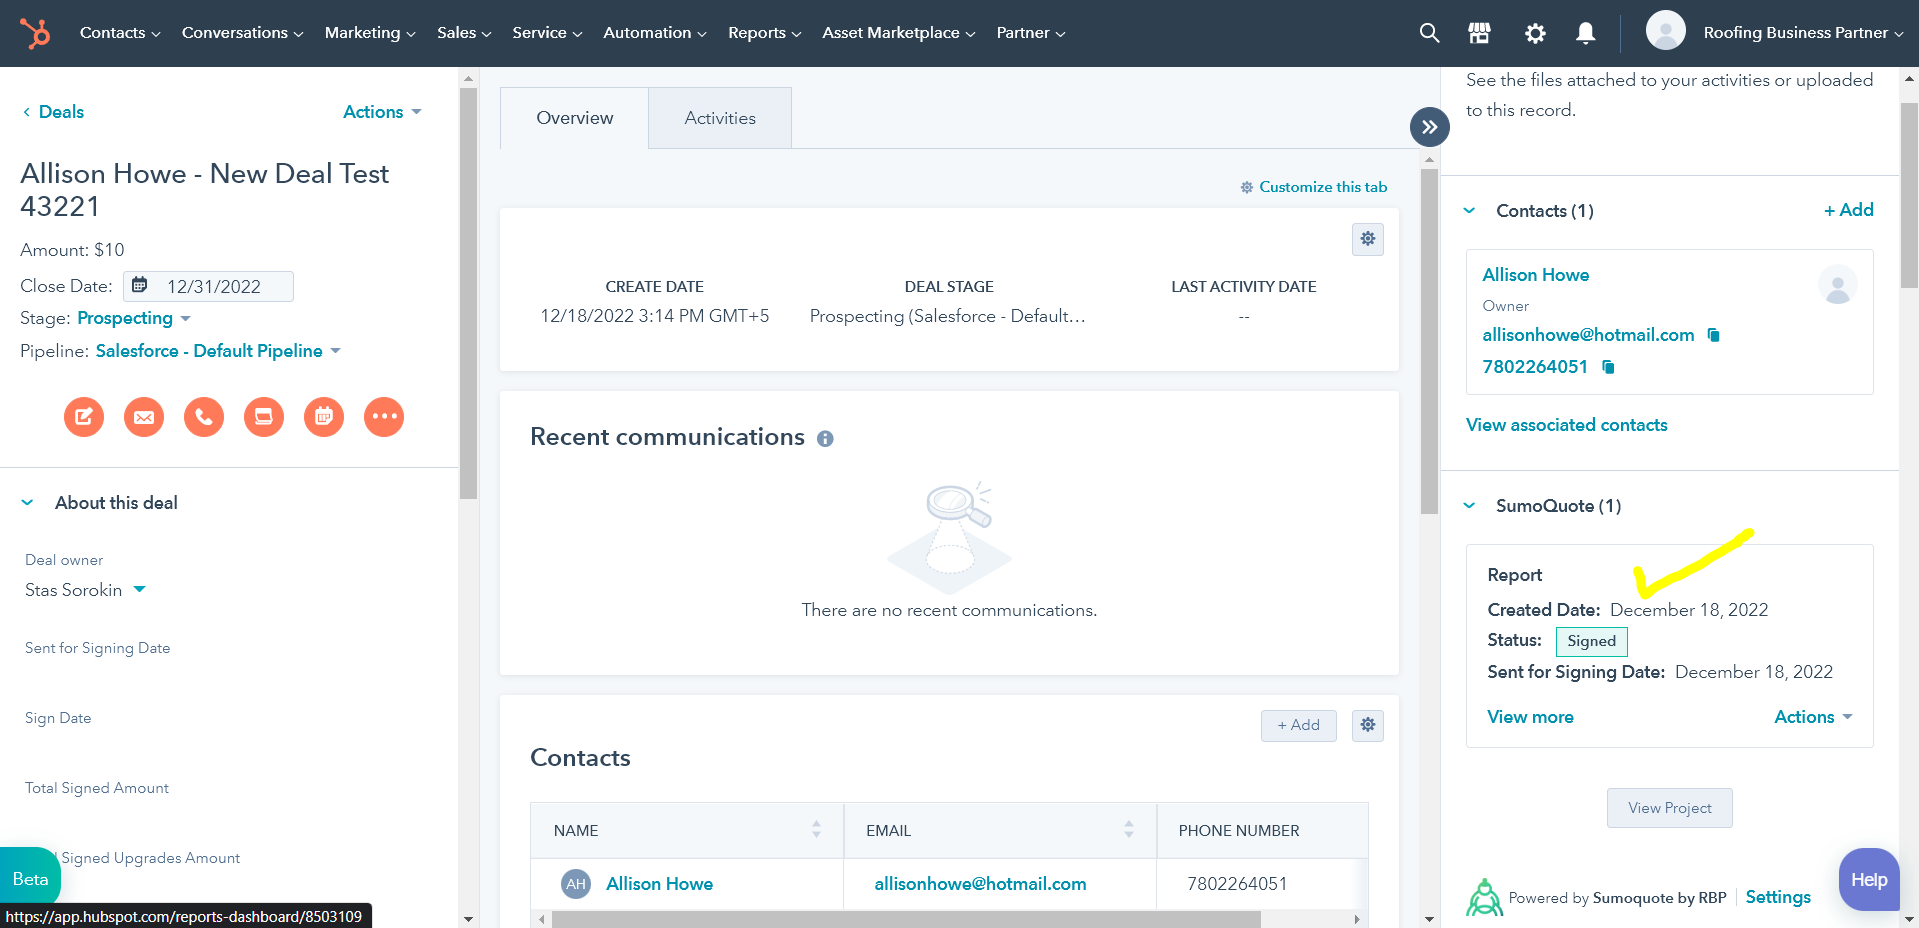1919x928 pixels.
Task: Copy phone 7802264051 with copy icon
Action: (1608, 367)
